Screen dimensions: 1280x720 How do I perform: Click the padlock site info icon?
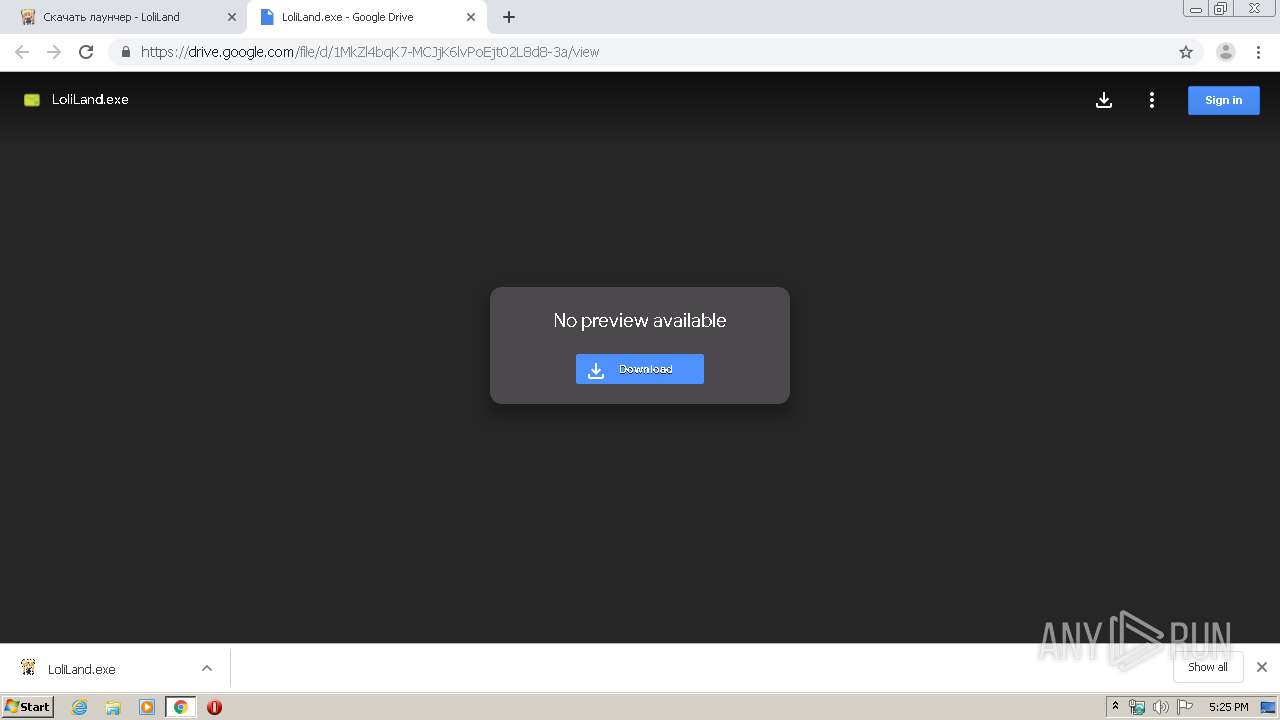125,52
